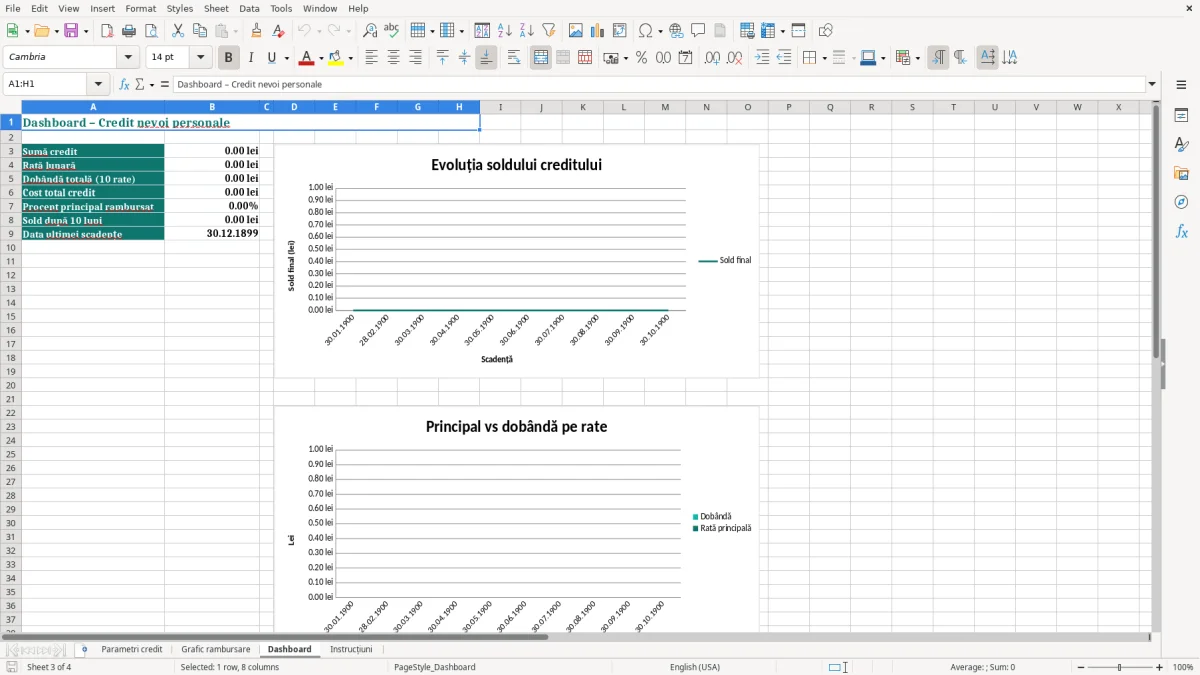The width and height of the screenshot is (1200, 675).
Task: Insert a special character
Action: [645, 31]
